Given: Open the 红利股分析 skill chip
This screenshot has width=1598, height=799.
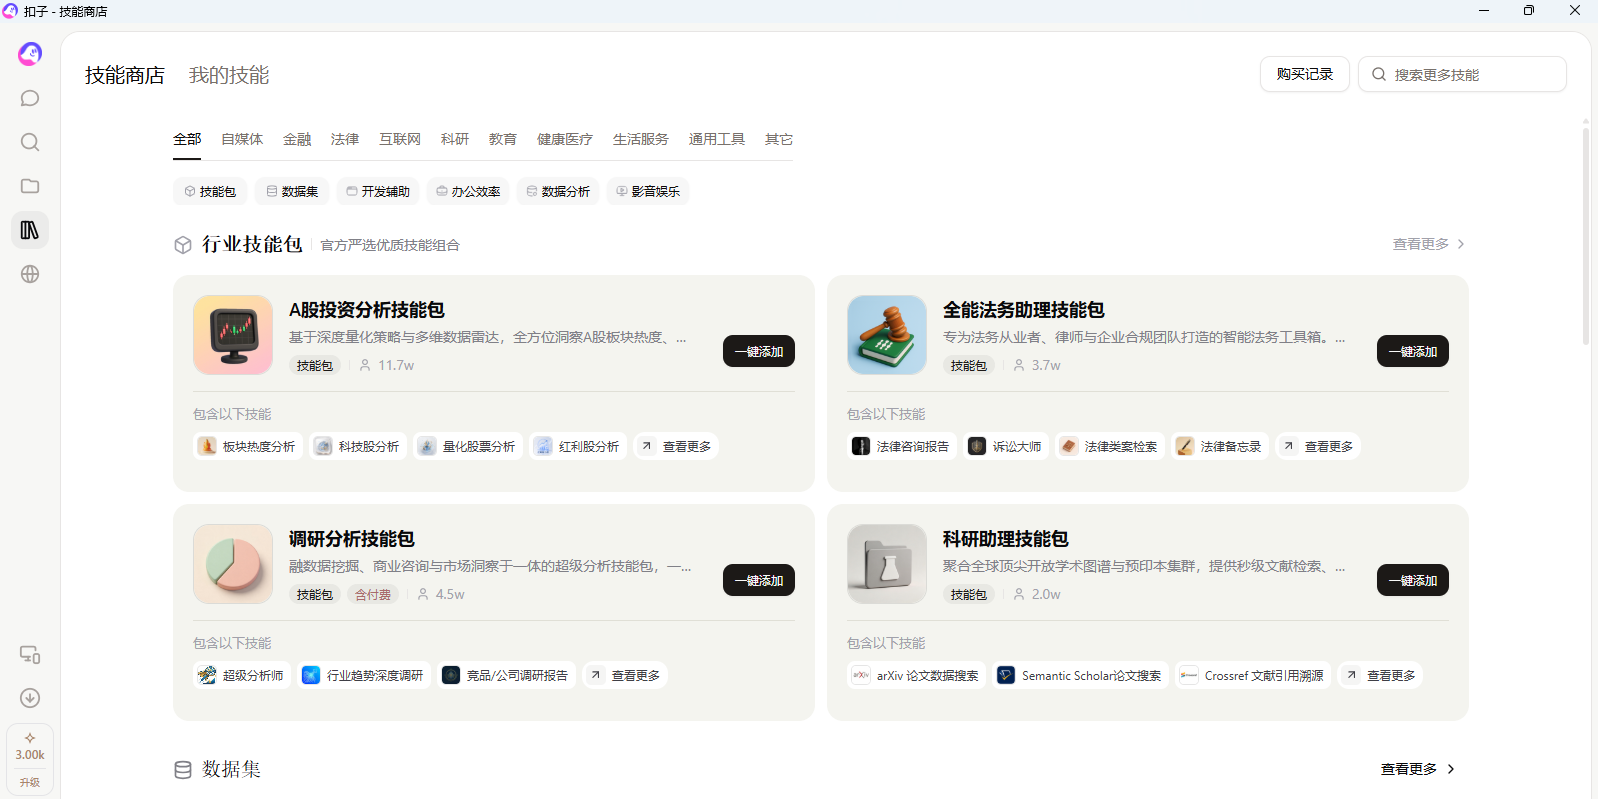Looking at the screenshot, I should (578, 446).
